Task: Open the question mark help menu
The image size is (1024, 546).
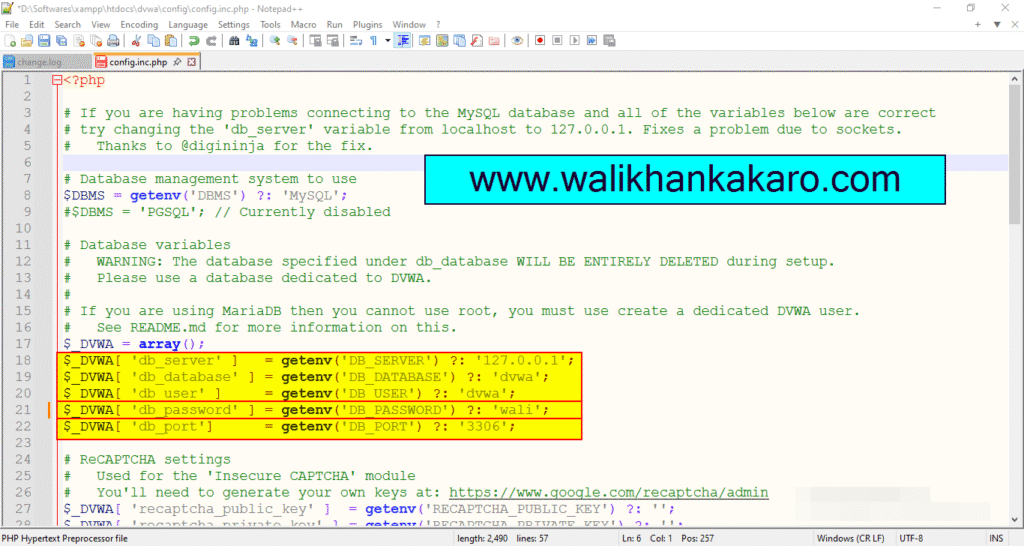Action: pyautogui.click(x=438, y=24)
